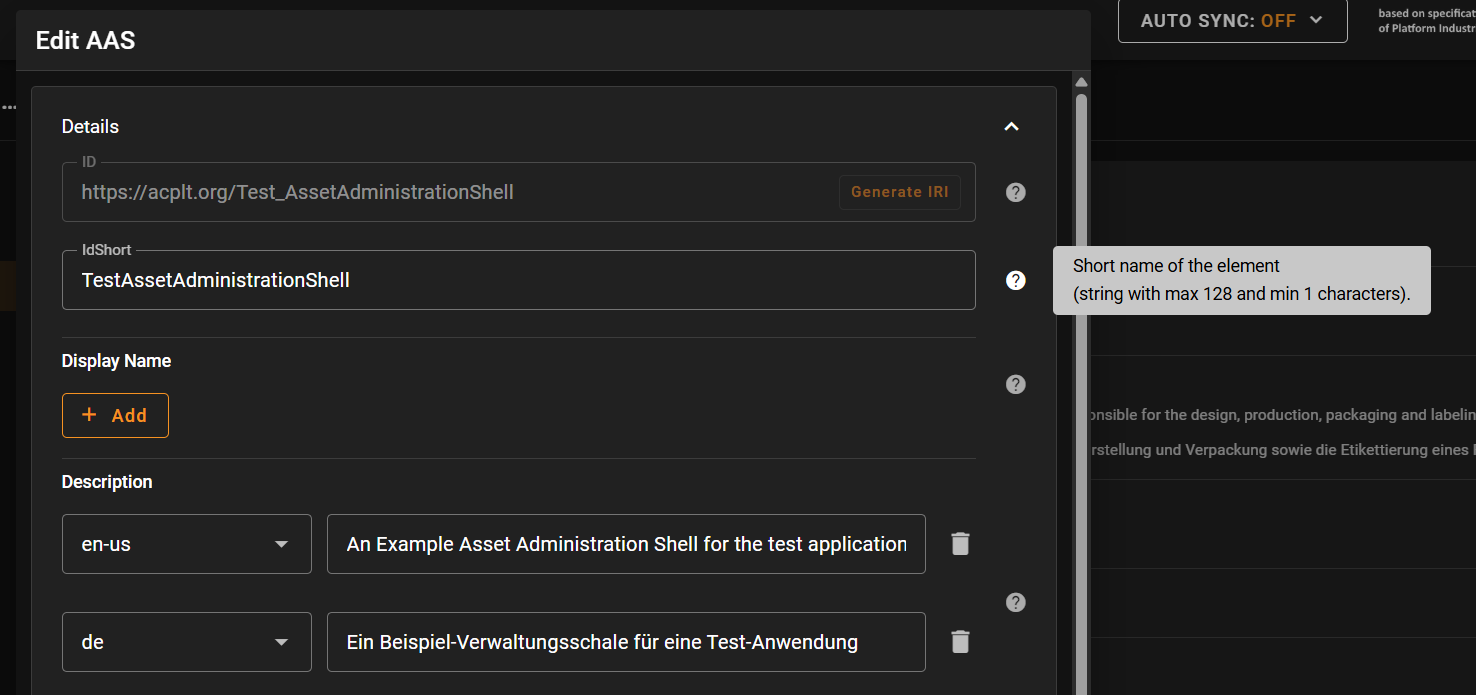The width and height of the screenshot is (1476, 695).
Task: Delete the en-us description entry
Action: pos(960,544)
